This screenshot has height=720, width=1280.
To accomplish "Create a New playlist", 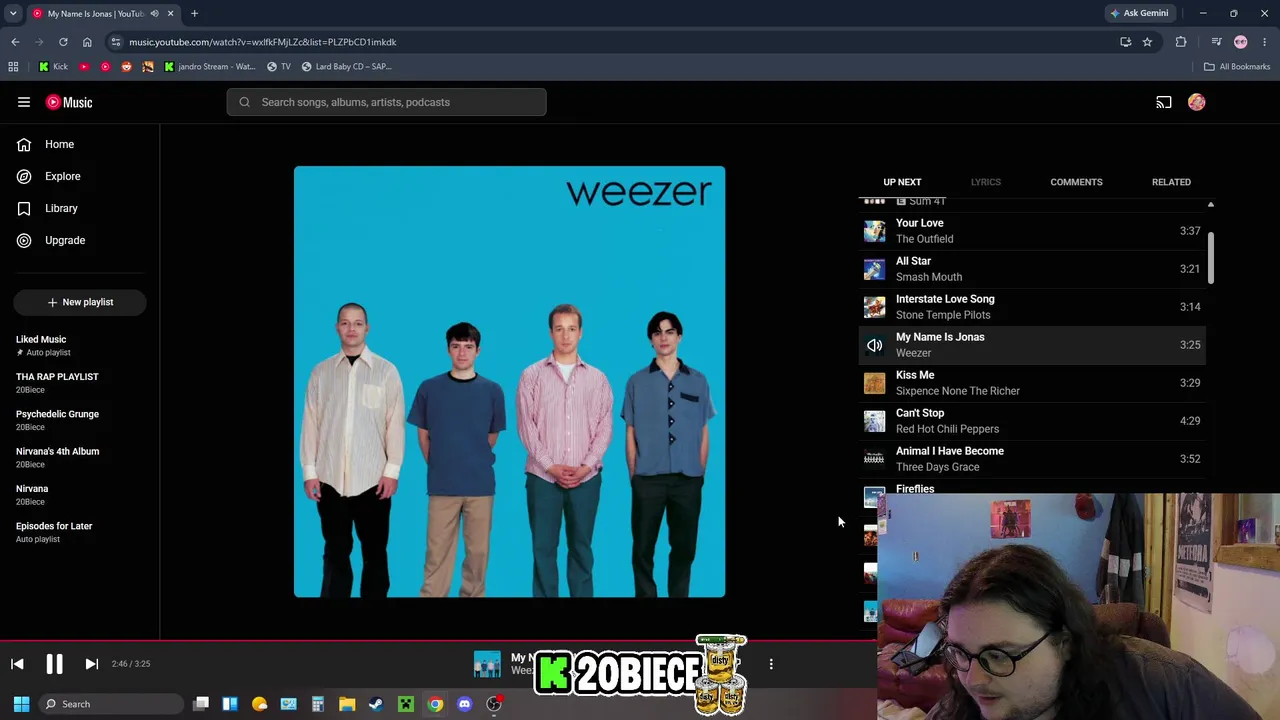I will pos(80,302).
